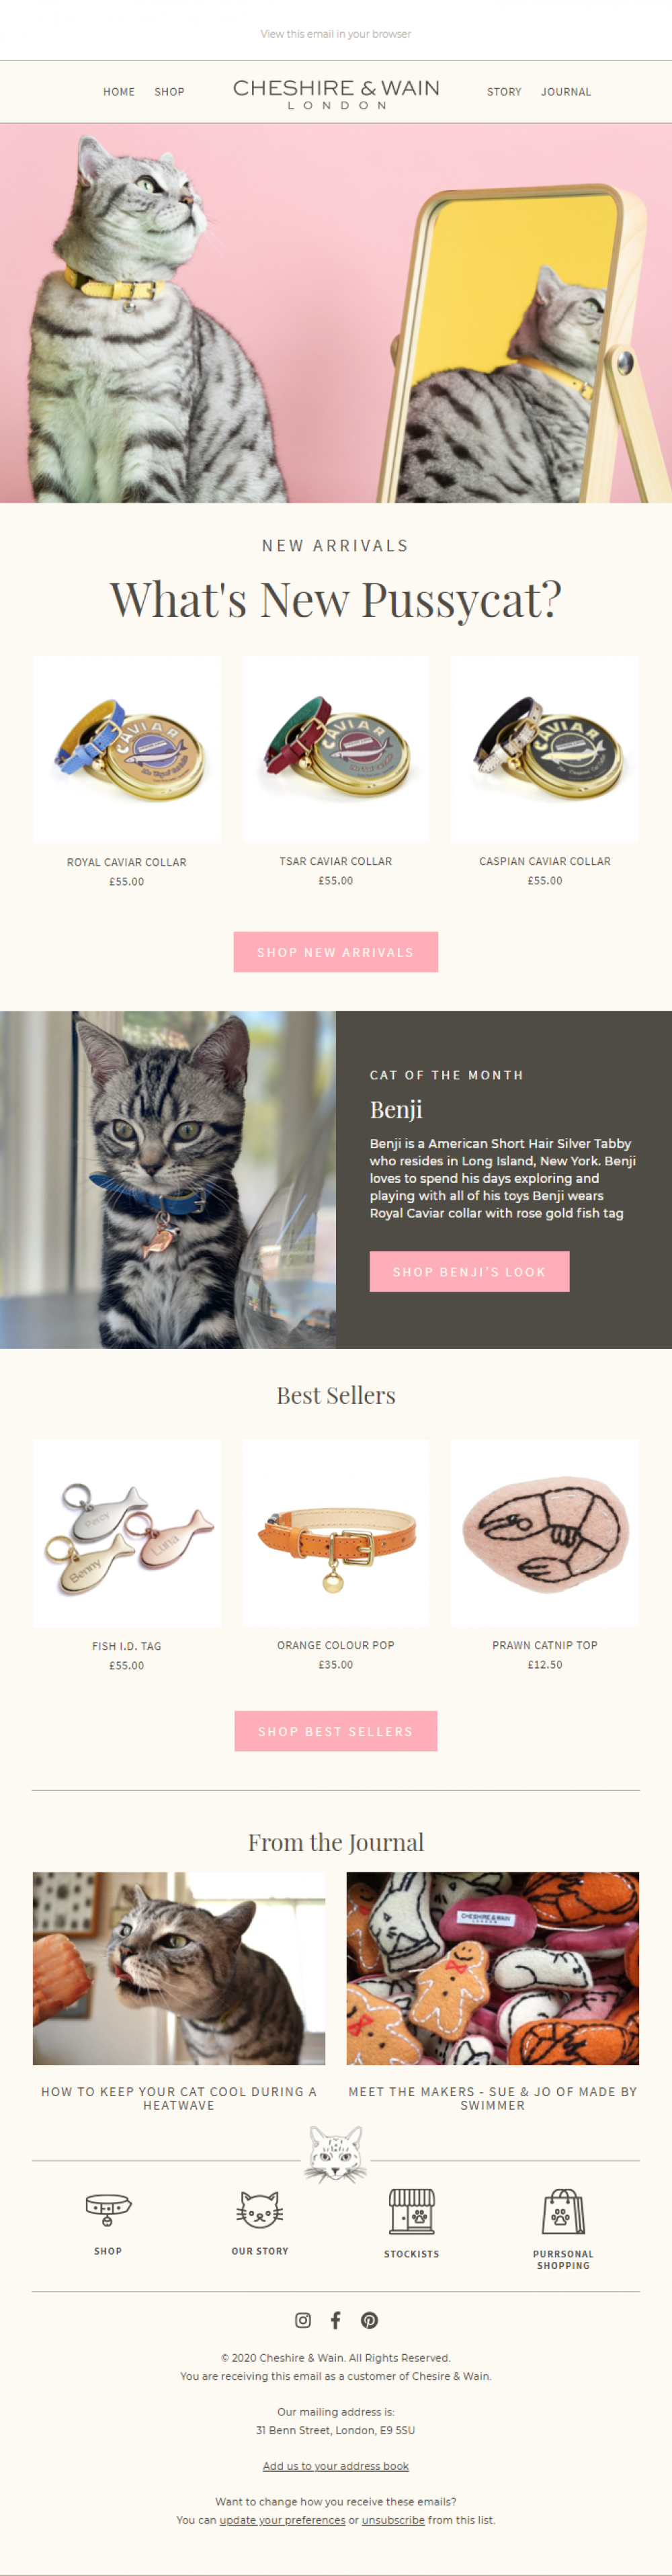The height and width of the screenshot is (2576, 672).
Task: Click the Shop Benji's Look button
Action: (469, 1271)
